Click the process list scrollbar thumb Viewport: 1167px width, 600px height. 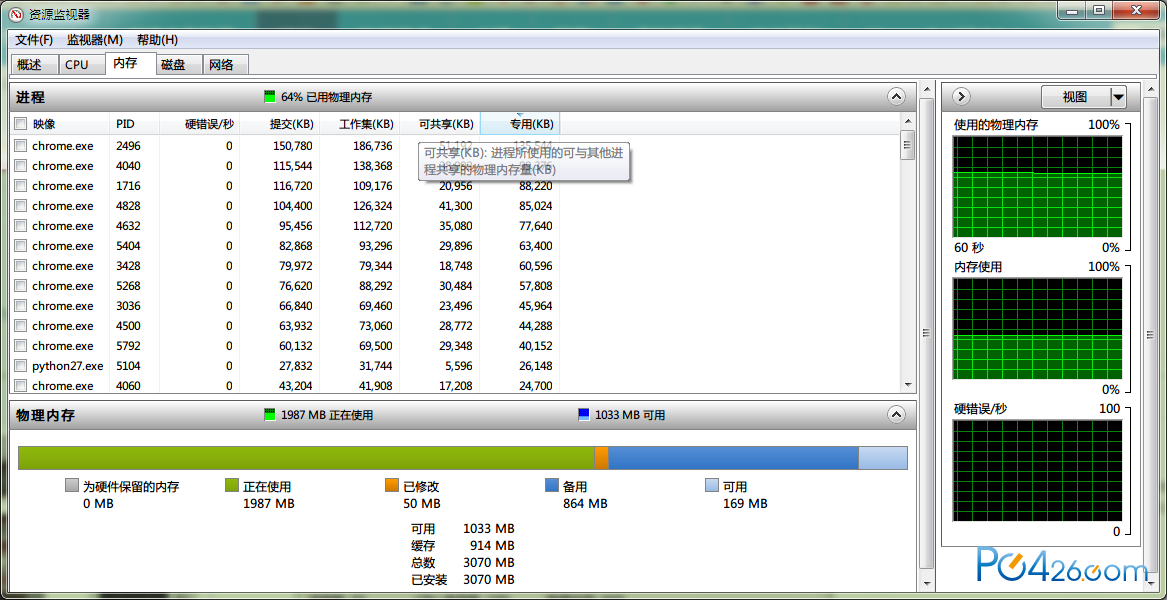click(x=907, y=144)
